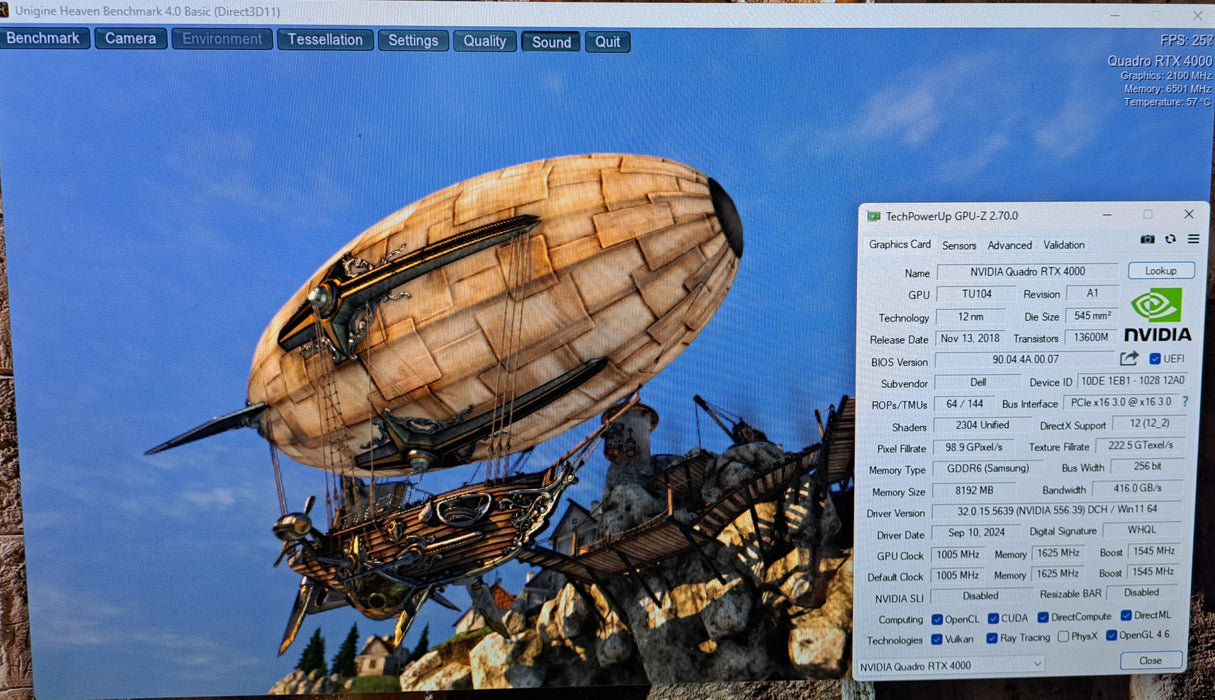1215x700 pixels.
Task: Minimize the GPU-Z window
Action: (x=1107, y=215)
